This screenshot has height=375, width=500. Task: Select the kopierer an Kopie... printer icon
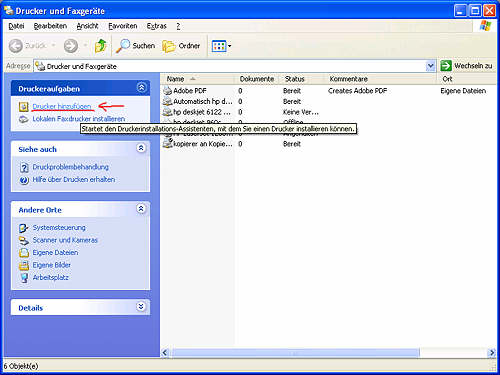click(167, 144)
